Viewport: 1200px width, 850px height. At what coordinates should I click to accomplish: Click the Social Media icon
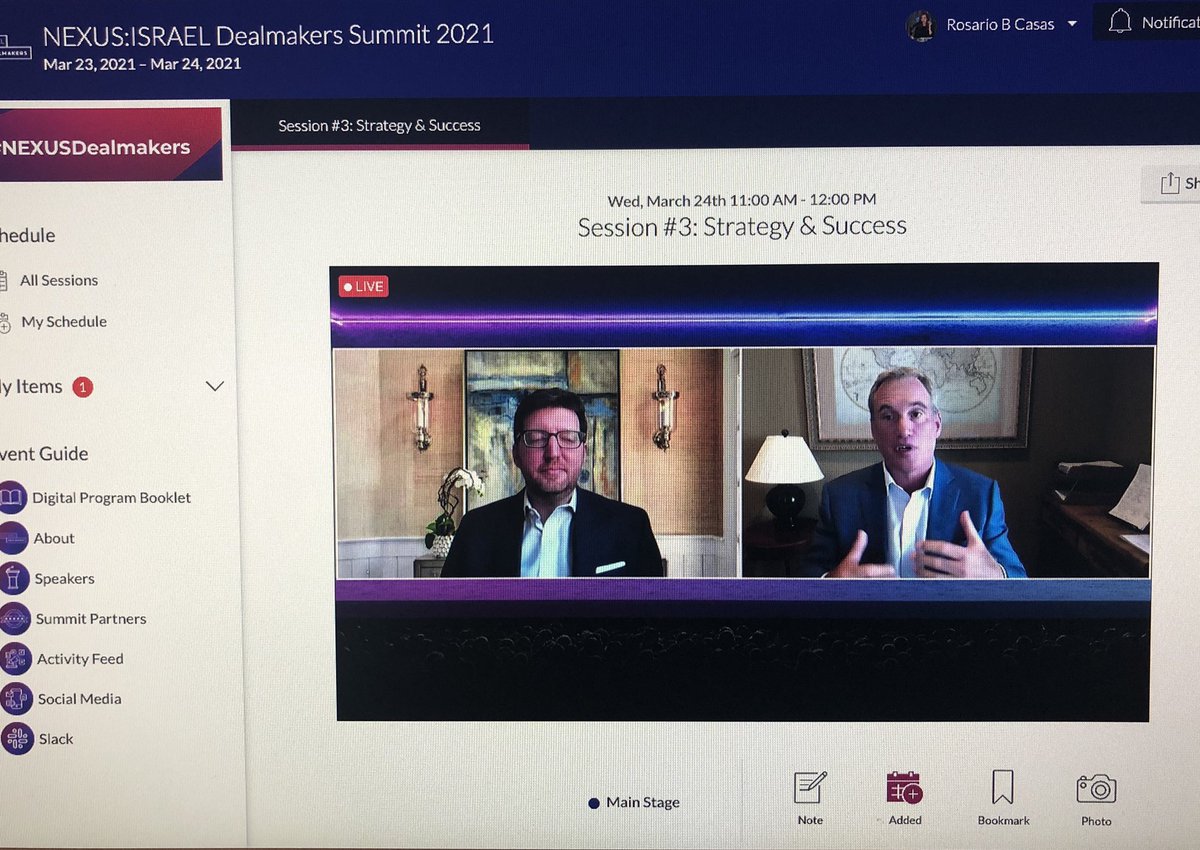[16, 699]
